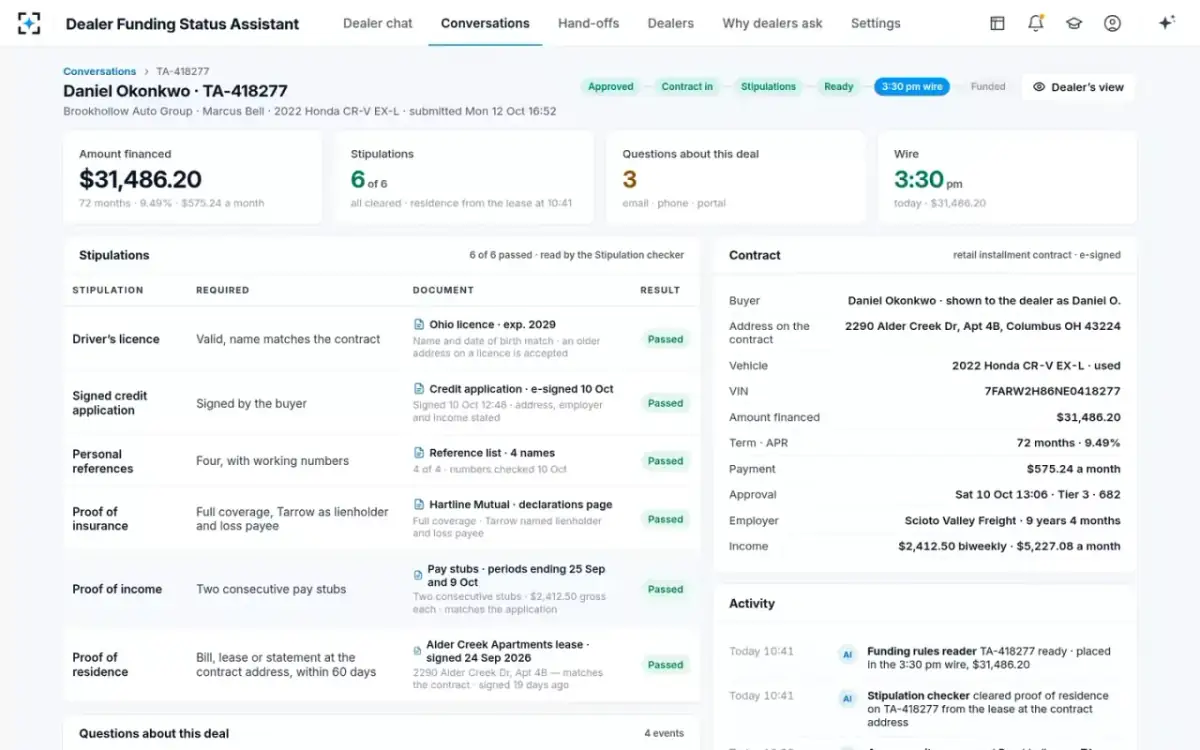This screenshot has width=1200, height=750.
Task: Click the REQUIRED column header
Action: [222, 290]
